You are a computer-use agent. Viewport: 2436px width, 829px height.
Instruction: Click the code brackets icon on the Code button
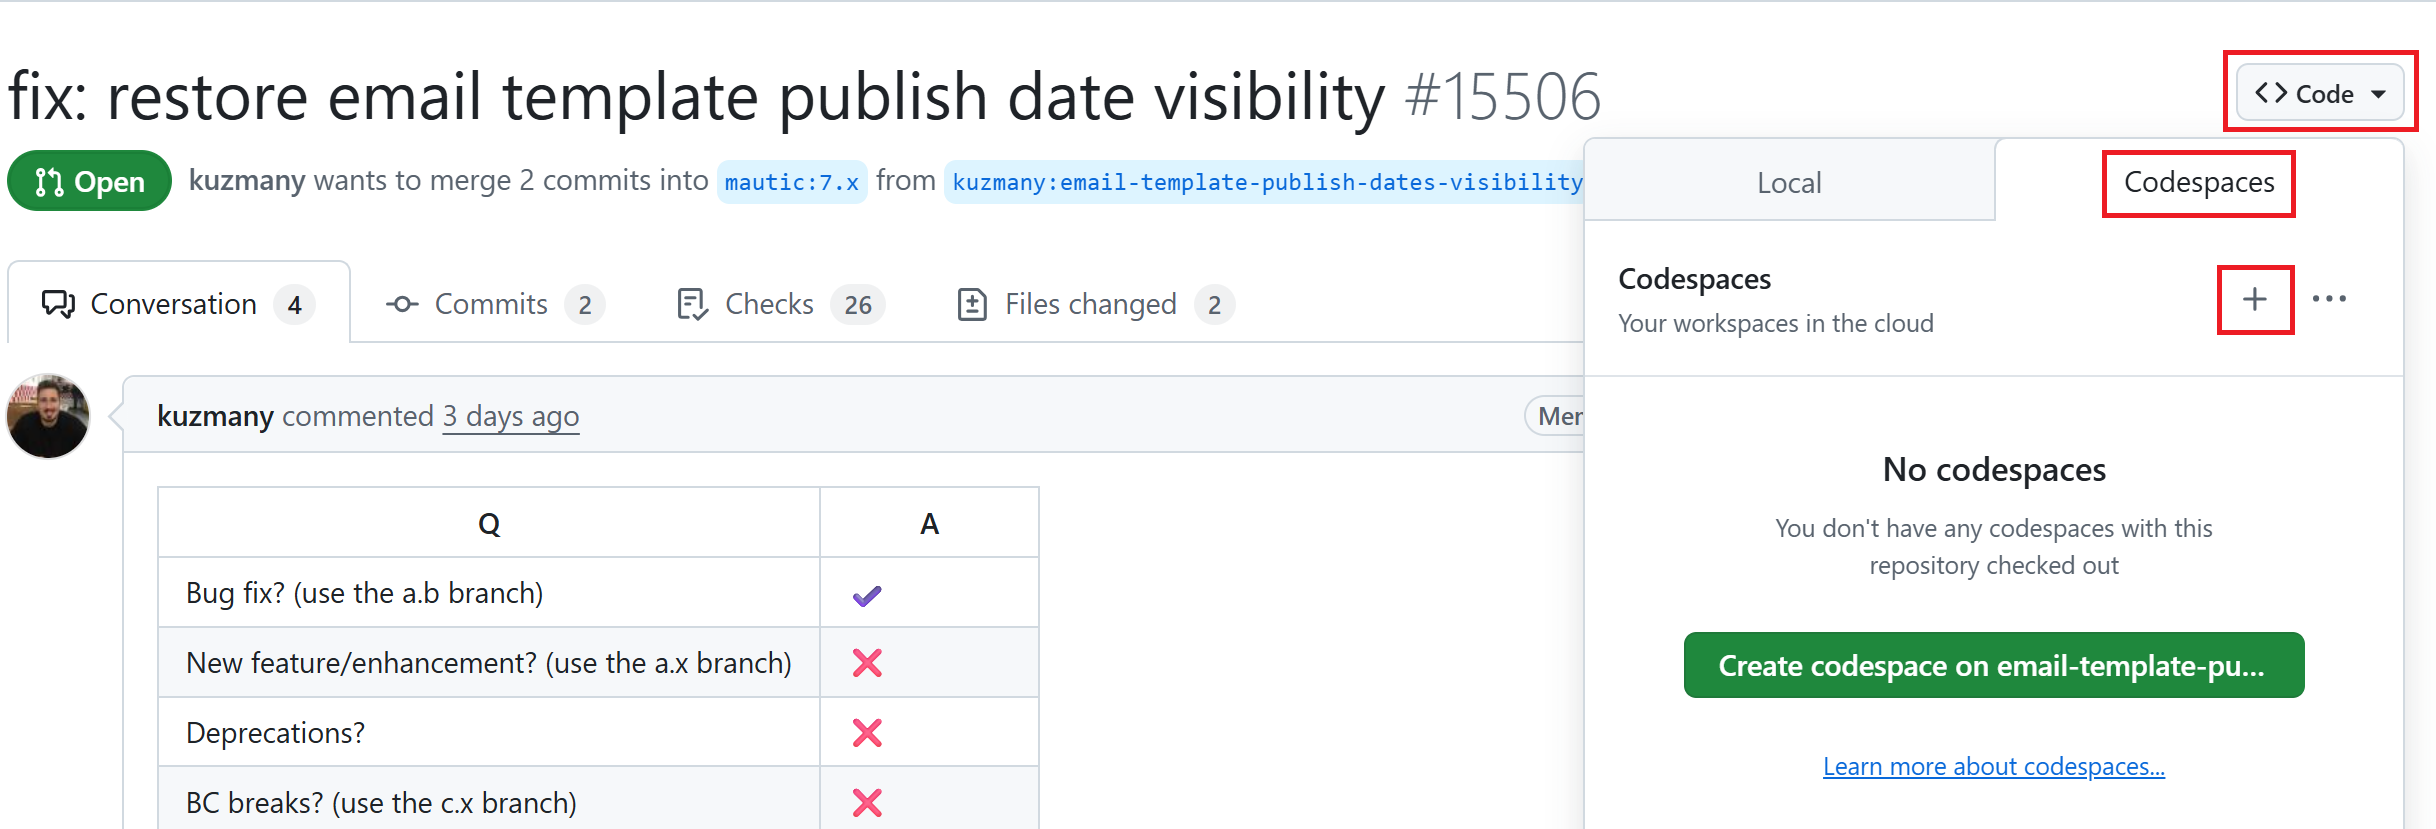2270,93
